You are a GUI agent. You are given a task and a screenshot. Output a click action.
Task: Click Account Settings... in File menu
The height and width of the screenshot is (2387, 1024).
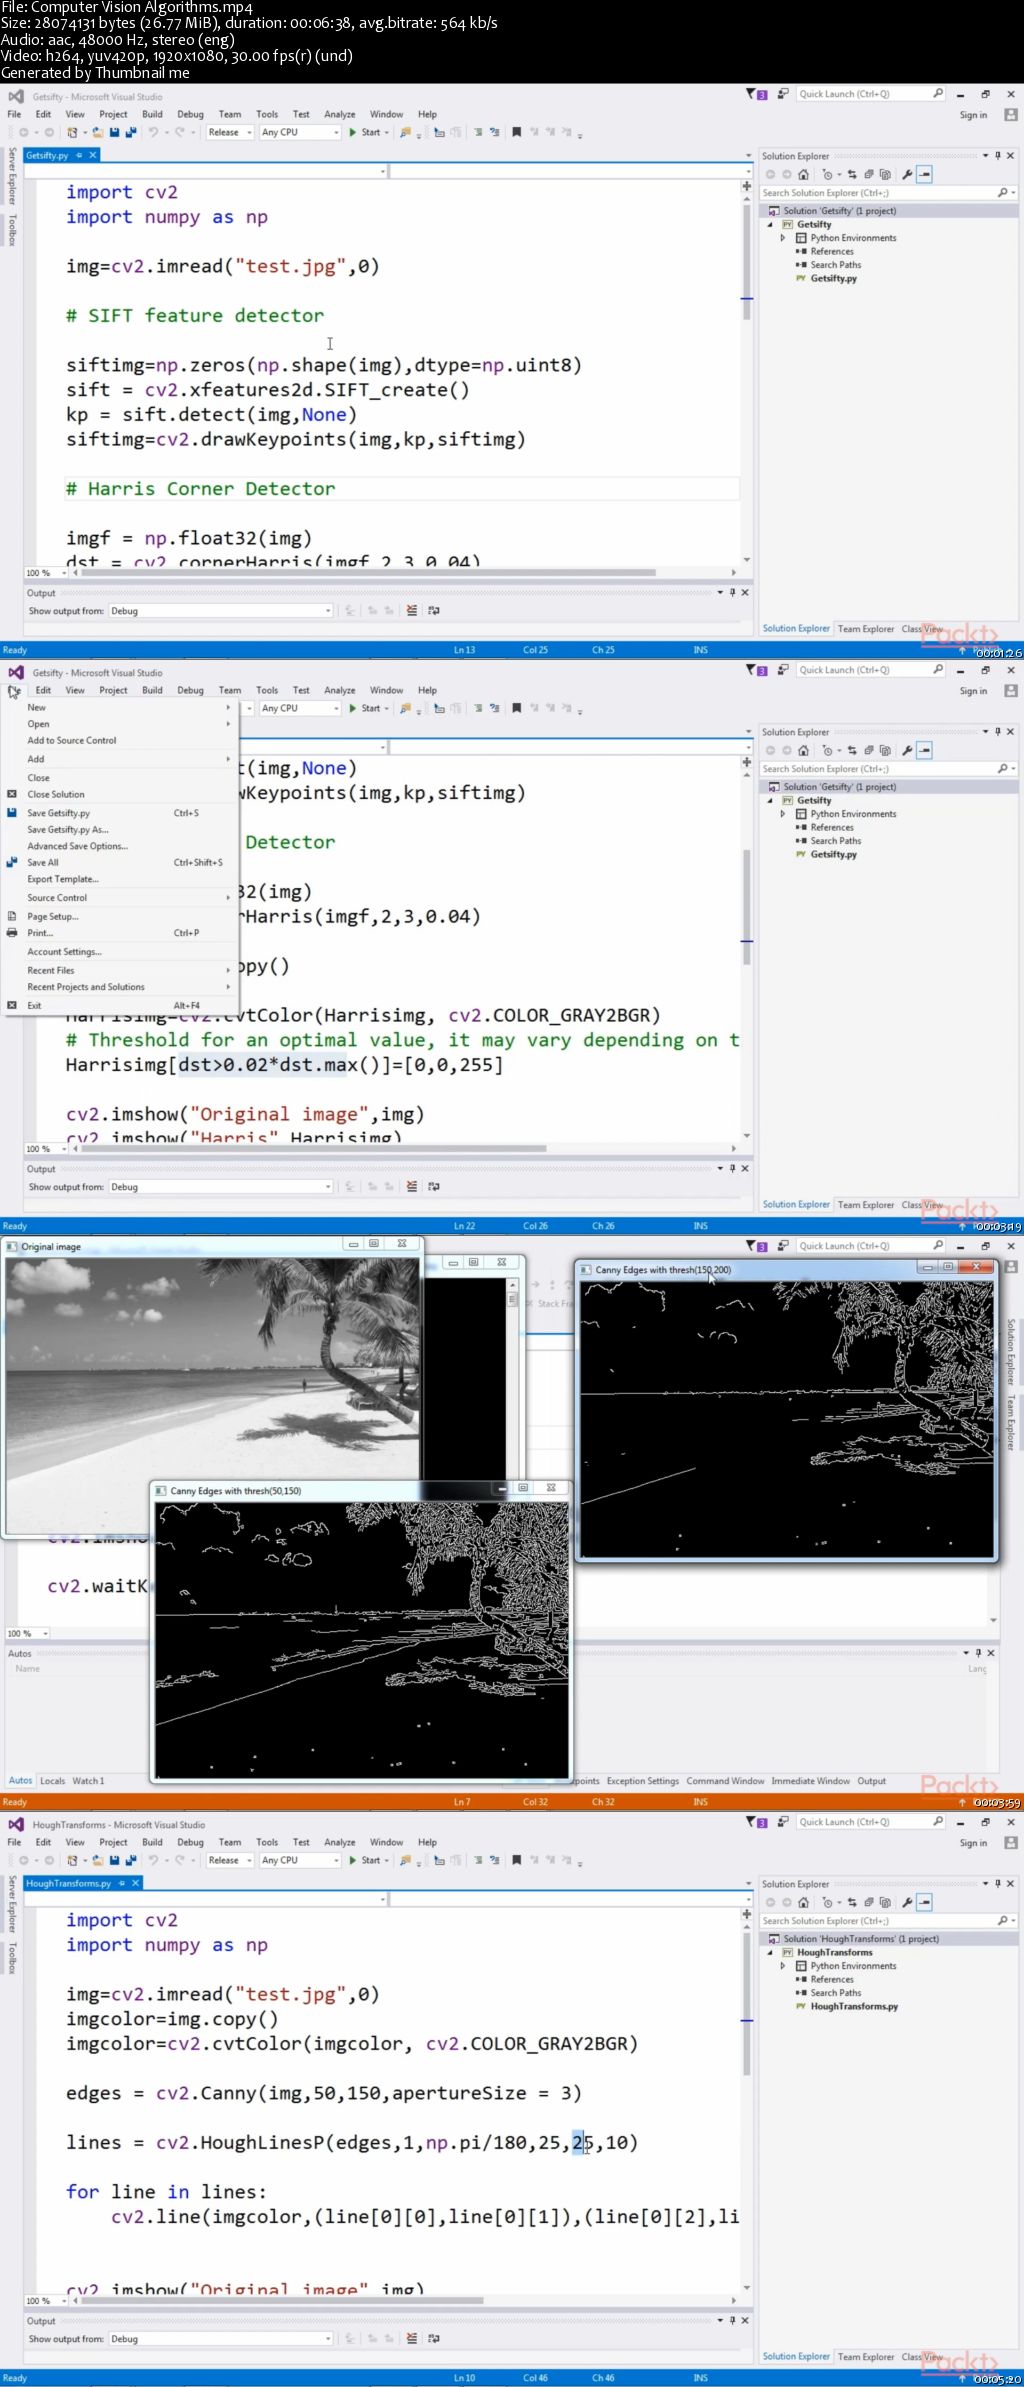coord(119,952)
